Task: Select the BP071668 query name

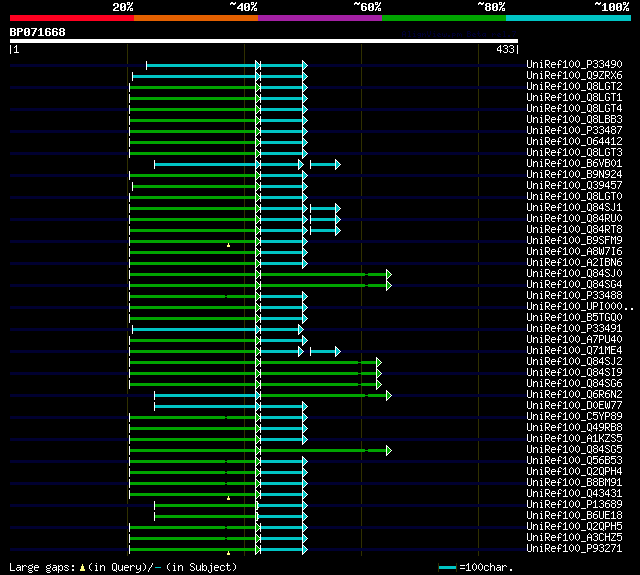Action: point(38,32)
